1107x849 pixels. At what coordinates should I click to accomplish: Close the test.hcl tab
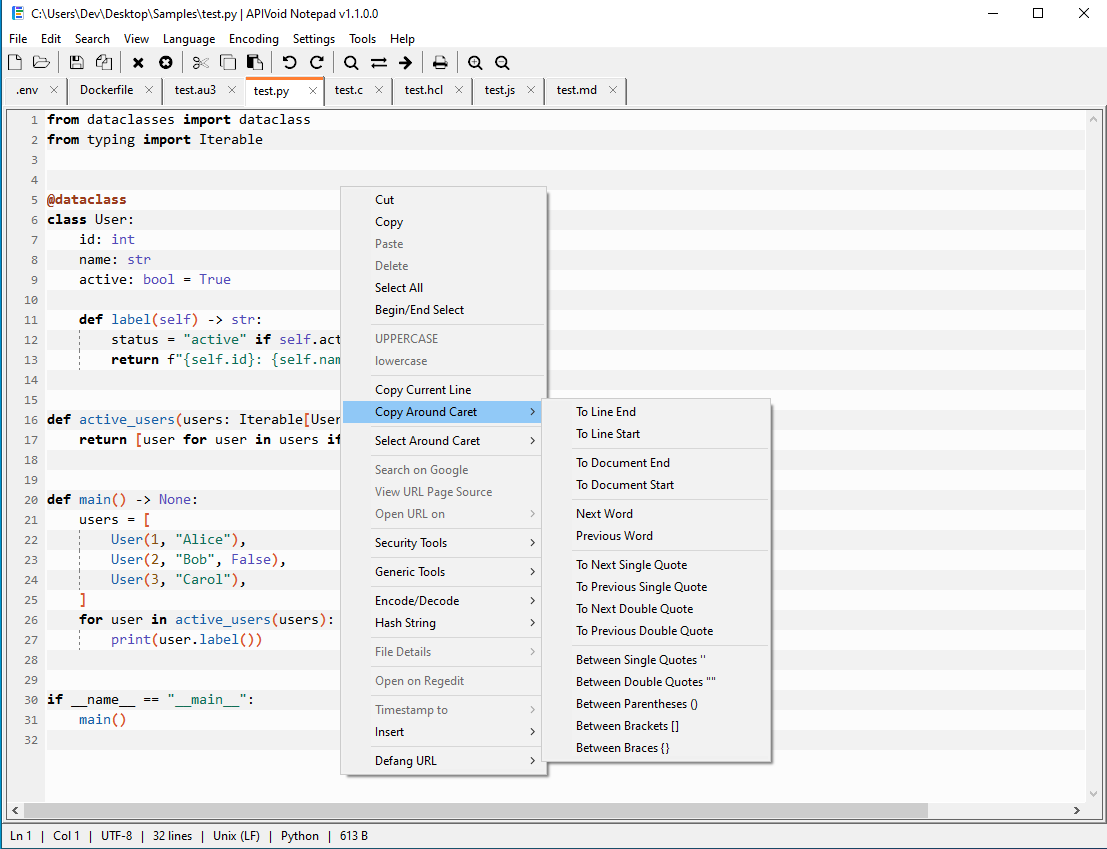(x=459, y=90)
